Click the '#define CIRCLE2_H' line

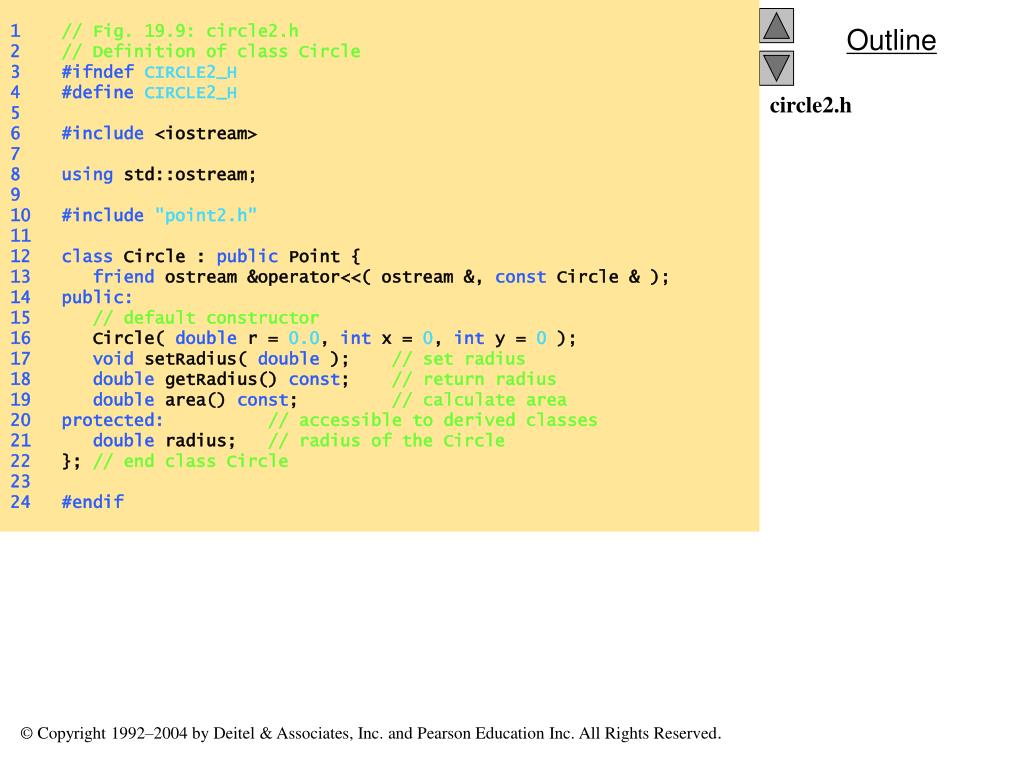[149, 92]
